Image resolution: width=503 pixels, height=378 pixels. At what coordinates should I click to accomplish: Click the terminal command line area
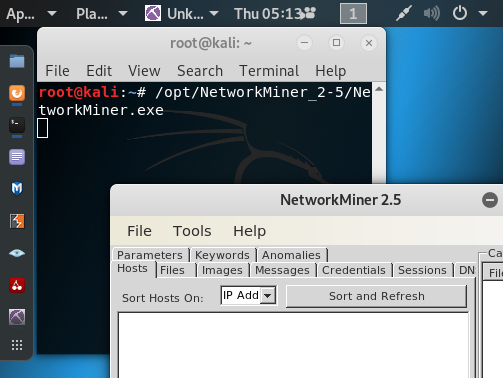click(x=204, y=101)
